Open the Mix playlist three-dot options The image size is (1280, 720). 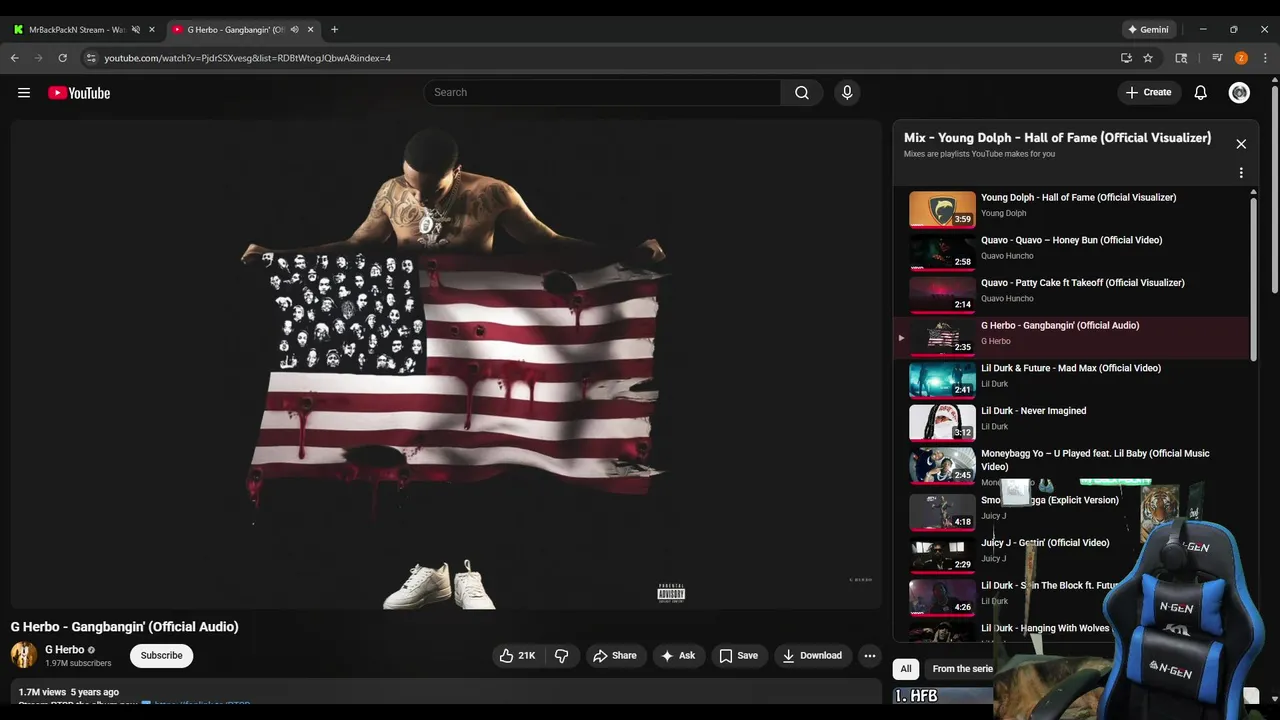click(x=1241, y=173)
